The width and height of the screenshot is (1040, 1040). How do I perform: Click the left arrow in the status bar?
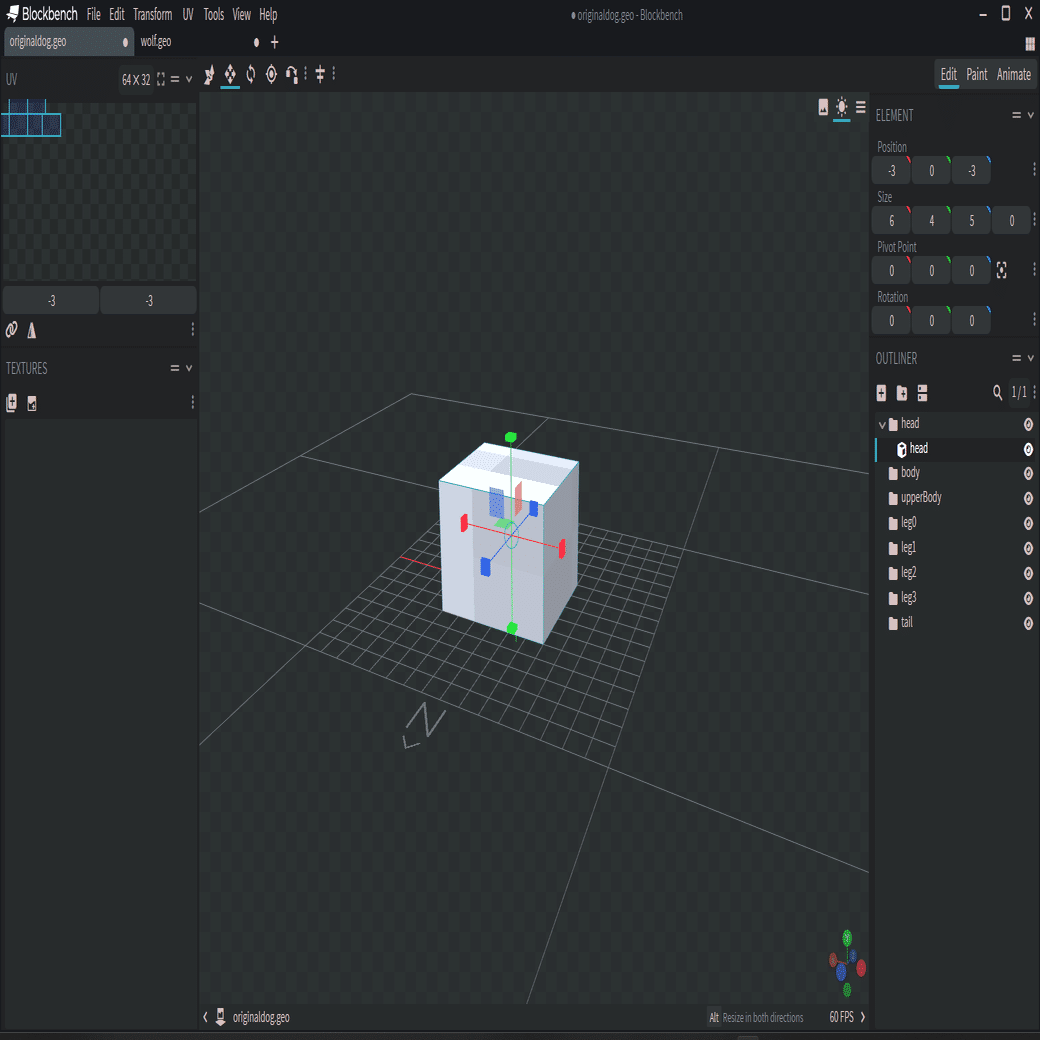pyautogui.click(x=206, y=1017)
